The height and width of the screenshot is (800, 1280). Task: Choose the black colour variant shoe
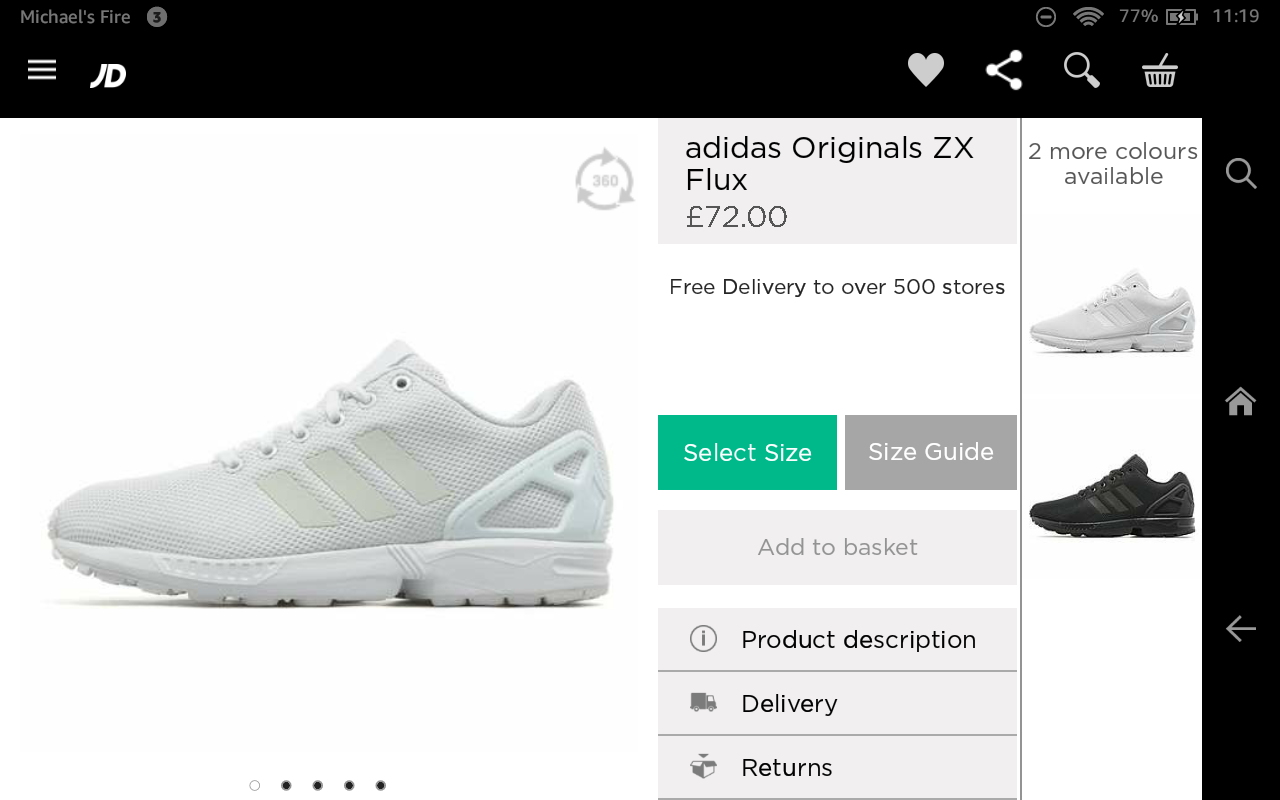(1112, 495)
